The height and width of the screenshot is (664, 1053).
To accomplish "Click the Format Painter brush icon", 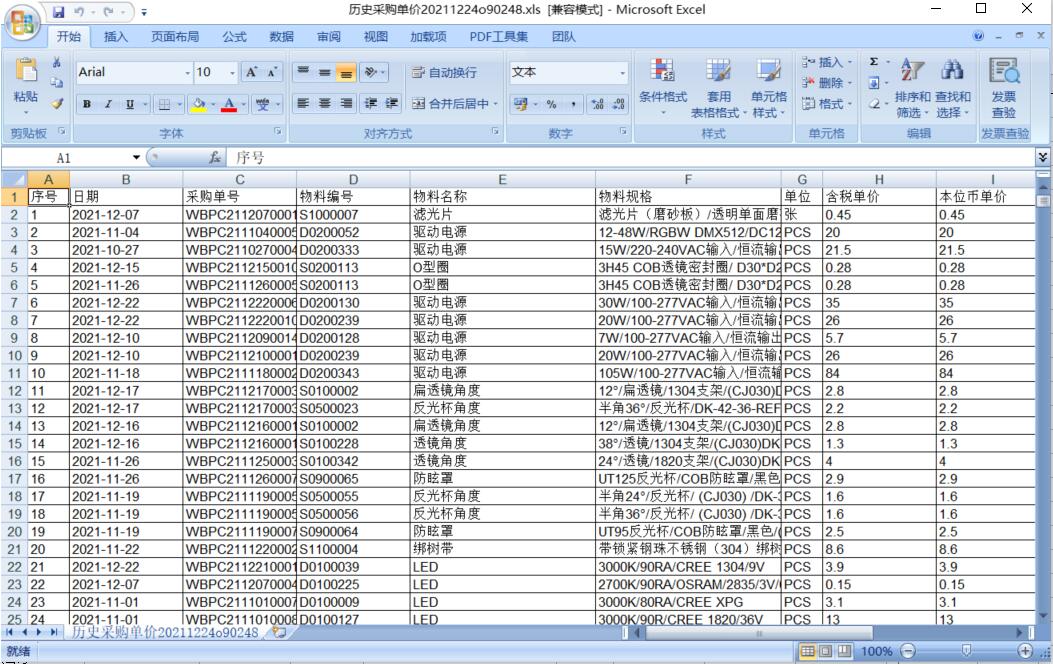I will pyautogui.click(x=57, y=104).
